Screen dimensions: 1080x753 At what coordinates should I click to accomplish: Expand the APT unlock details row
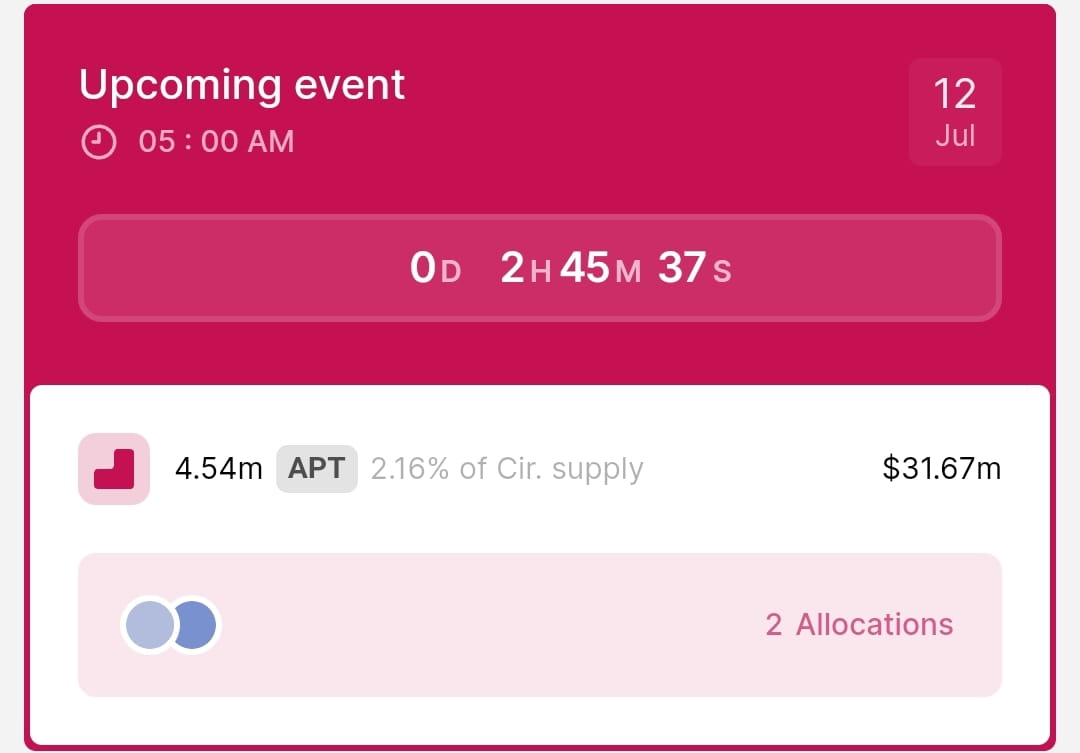[540, 468]
